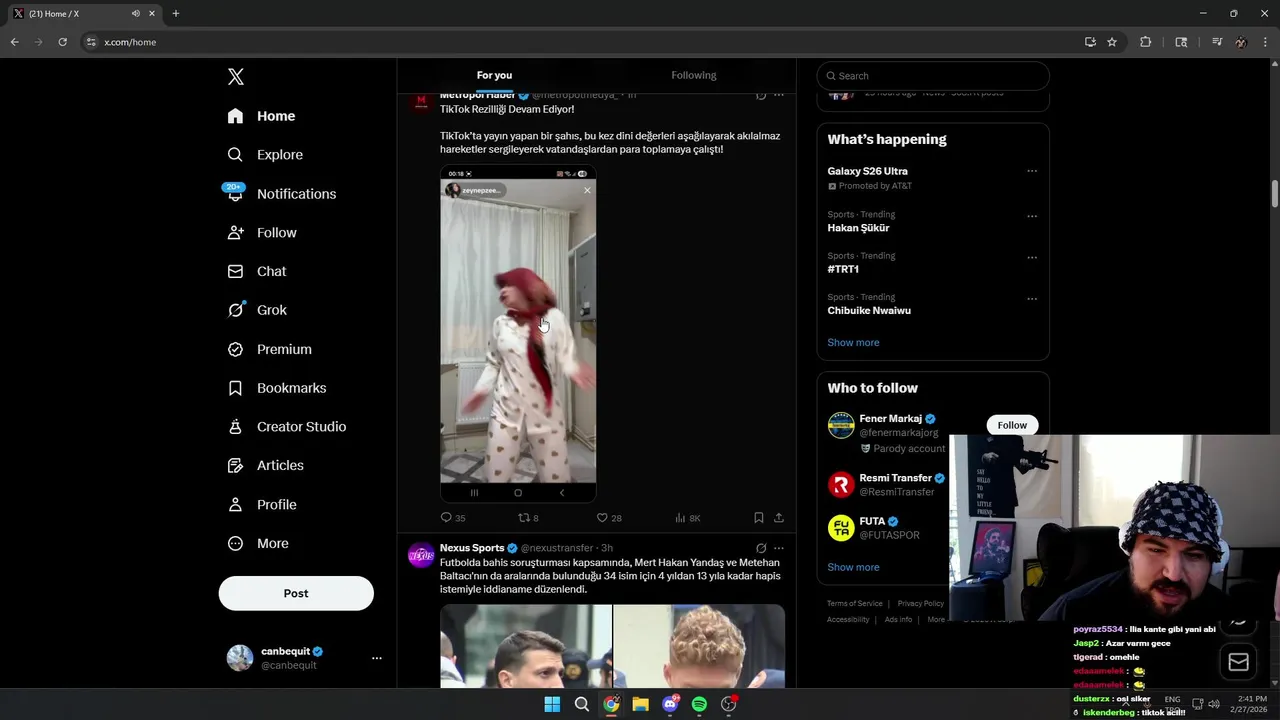This screenshot has width=1280, height=720.
Task: Click the Ads info footer link
Action: point(898,620)
